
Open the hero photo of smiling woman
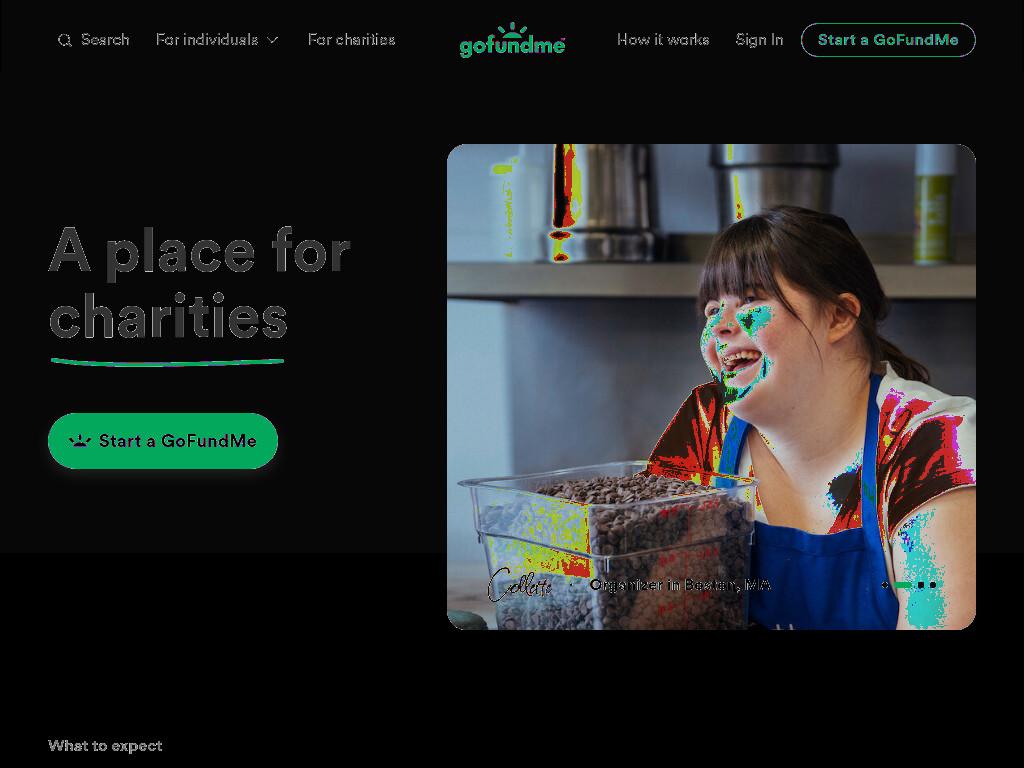tap(711, 387)
